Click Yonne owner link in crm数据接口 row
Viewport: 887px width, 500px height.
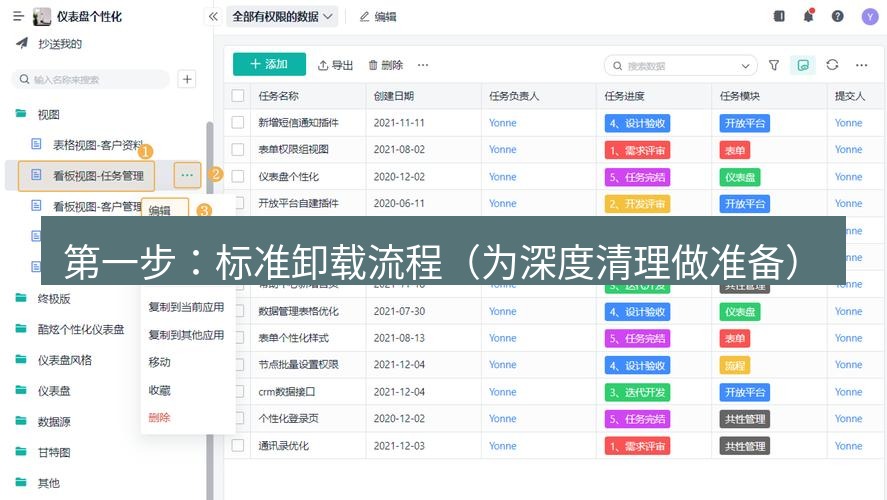pyautogui.click(x=502, y=392)
